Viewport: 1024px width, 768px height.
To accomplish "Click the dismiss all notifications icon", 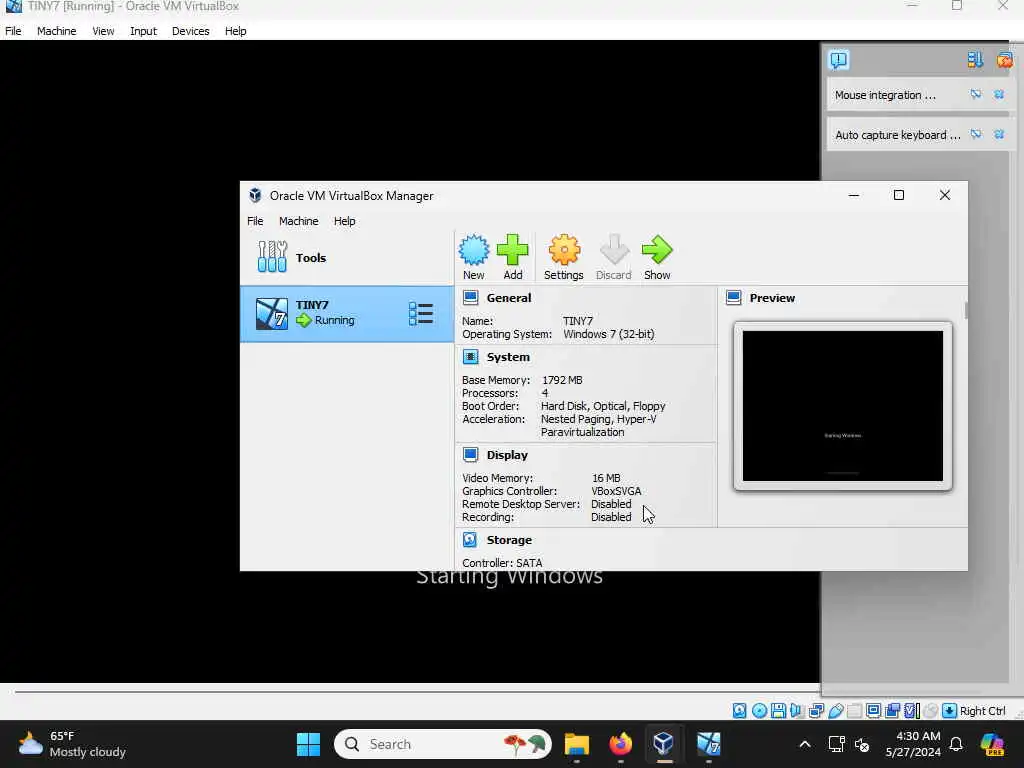I will [x=1004, y=60].
